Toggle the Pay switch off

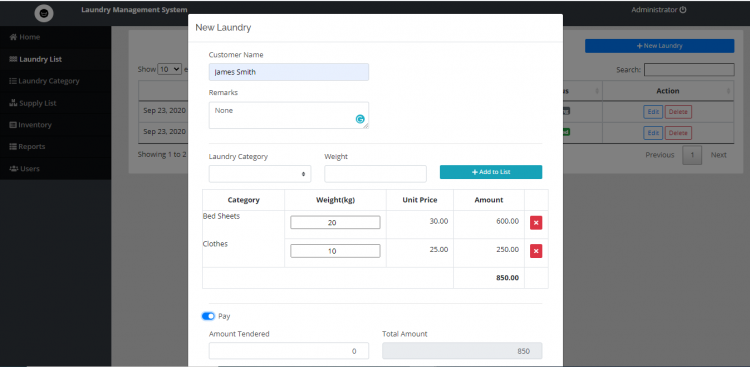pos(208,316)
